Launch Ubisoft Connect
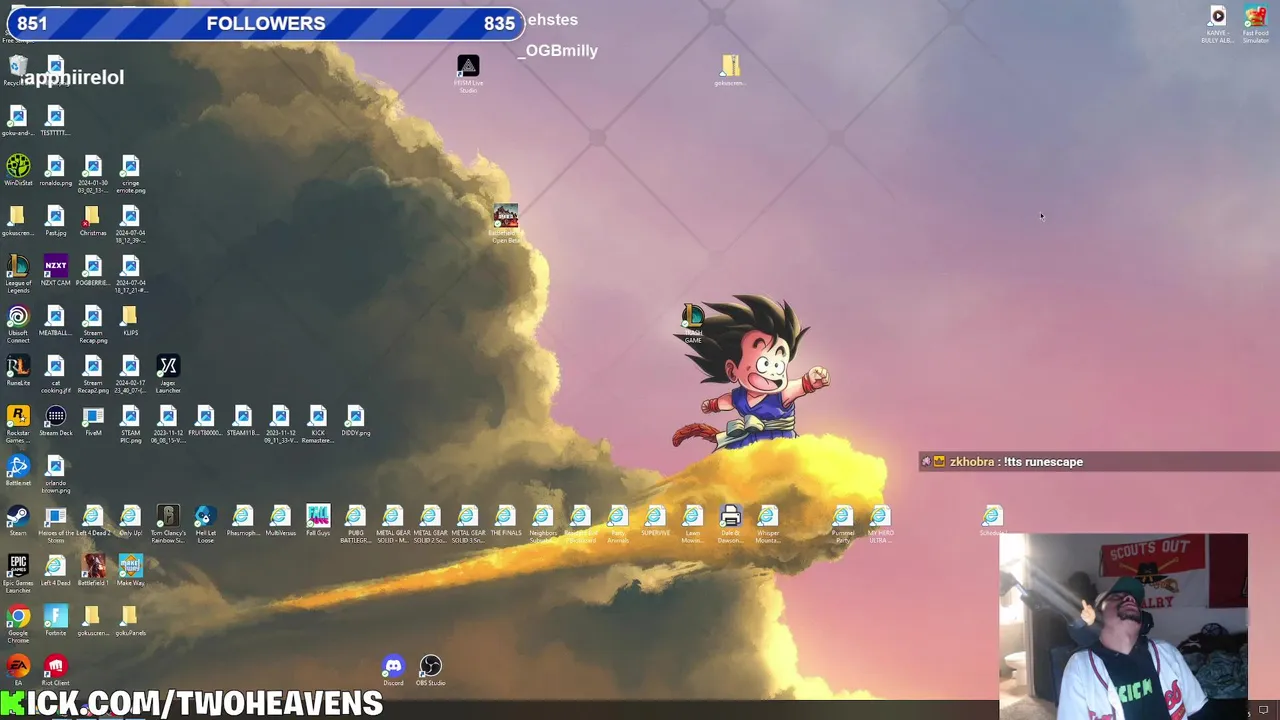The image size is (1280, 720). [18, 324]
